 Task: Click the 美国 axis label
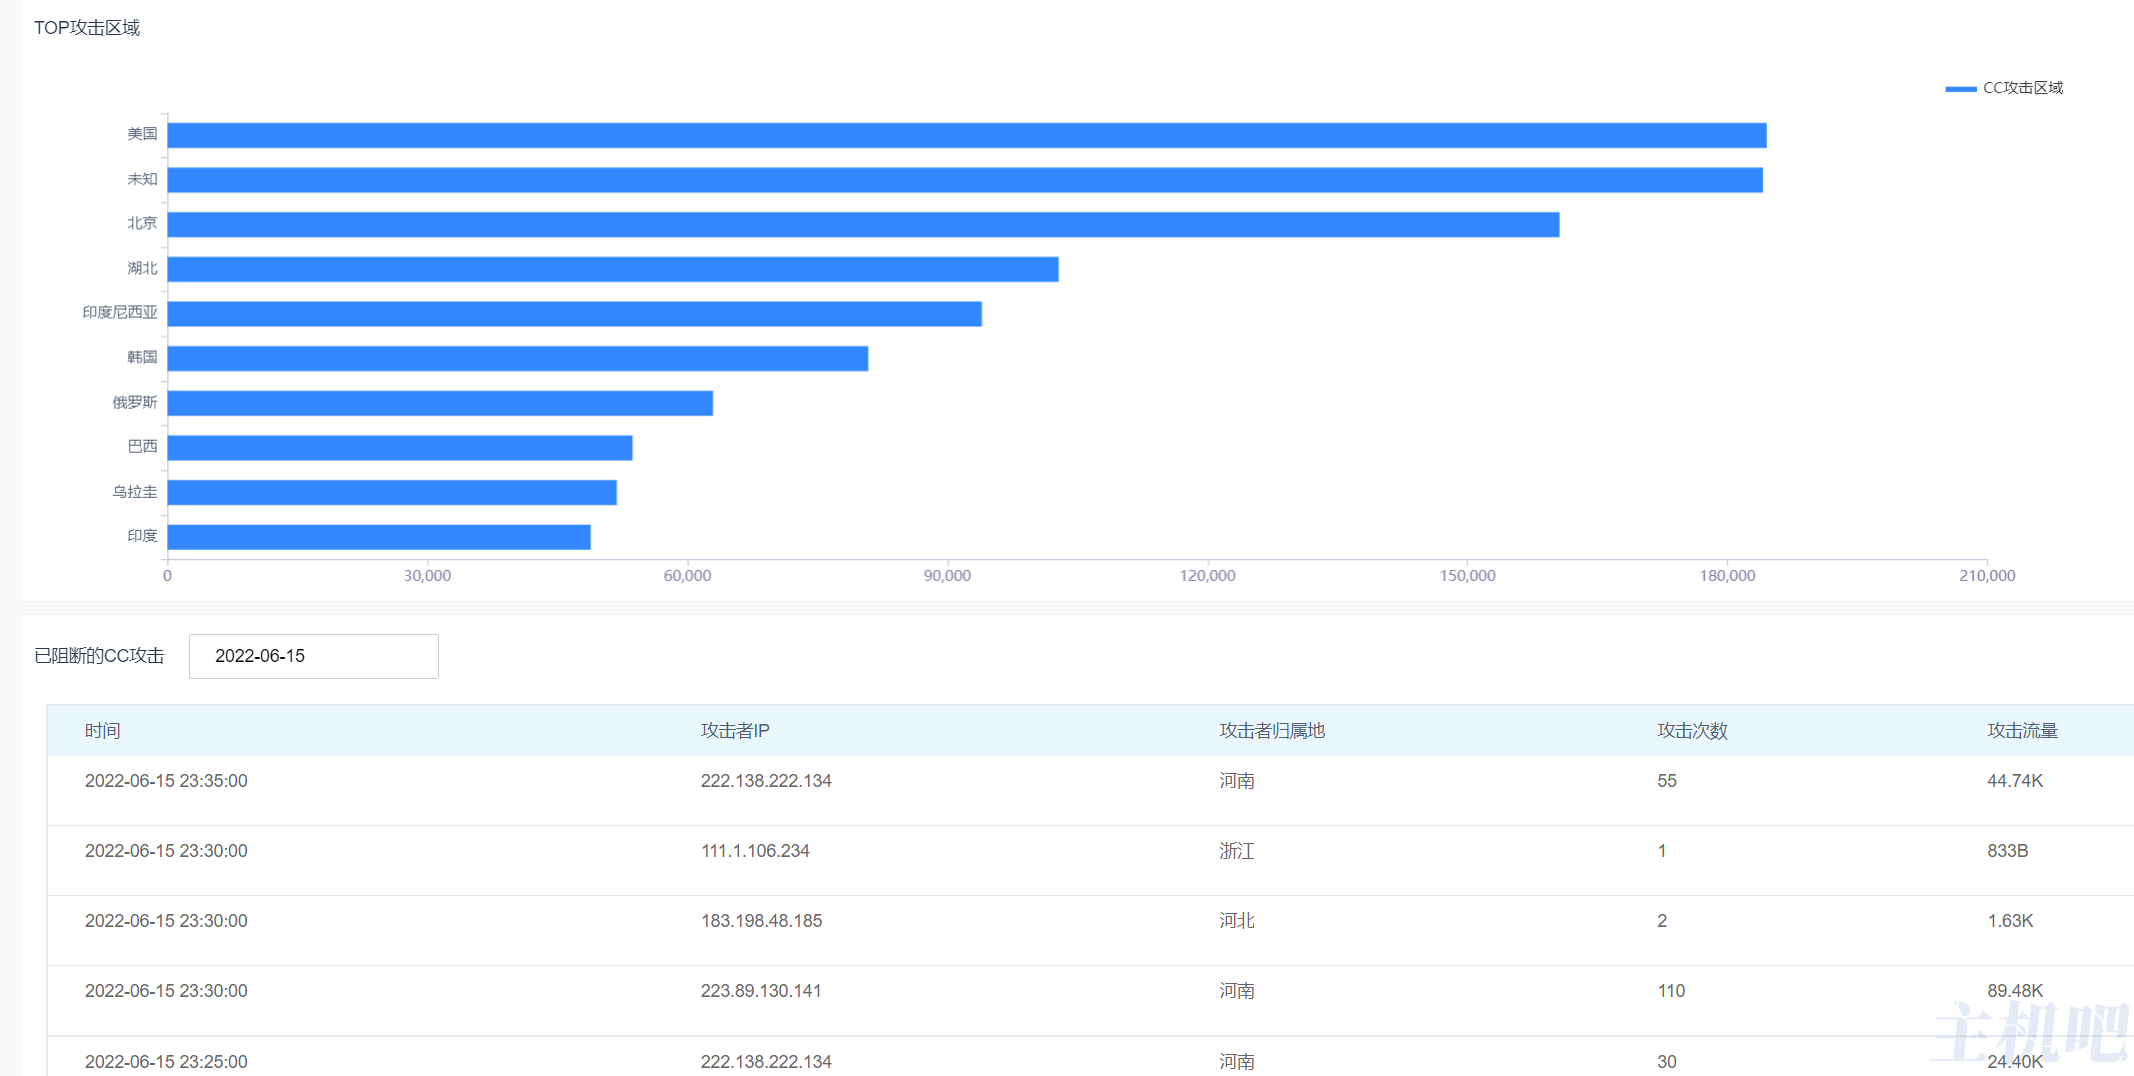click(x=142, y=134)
